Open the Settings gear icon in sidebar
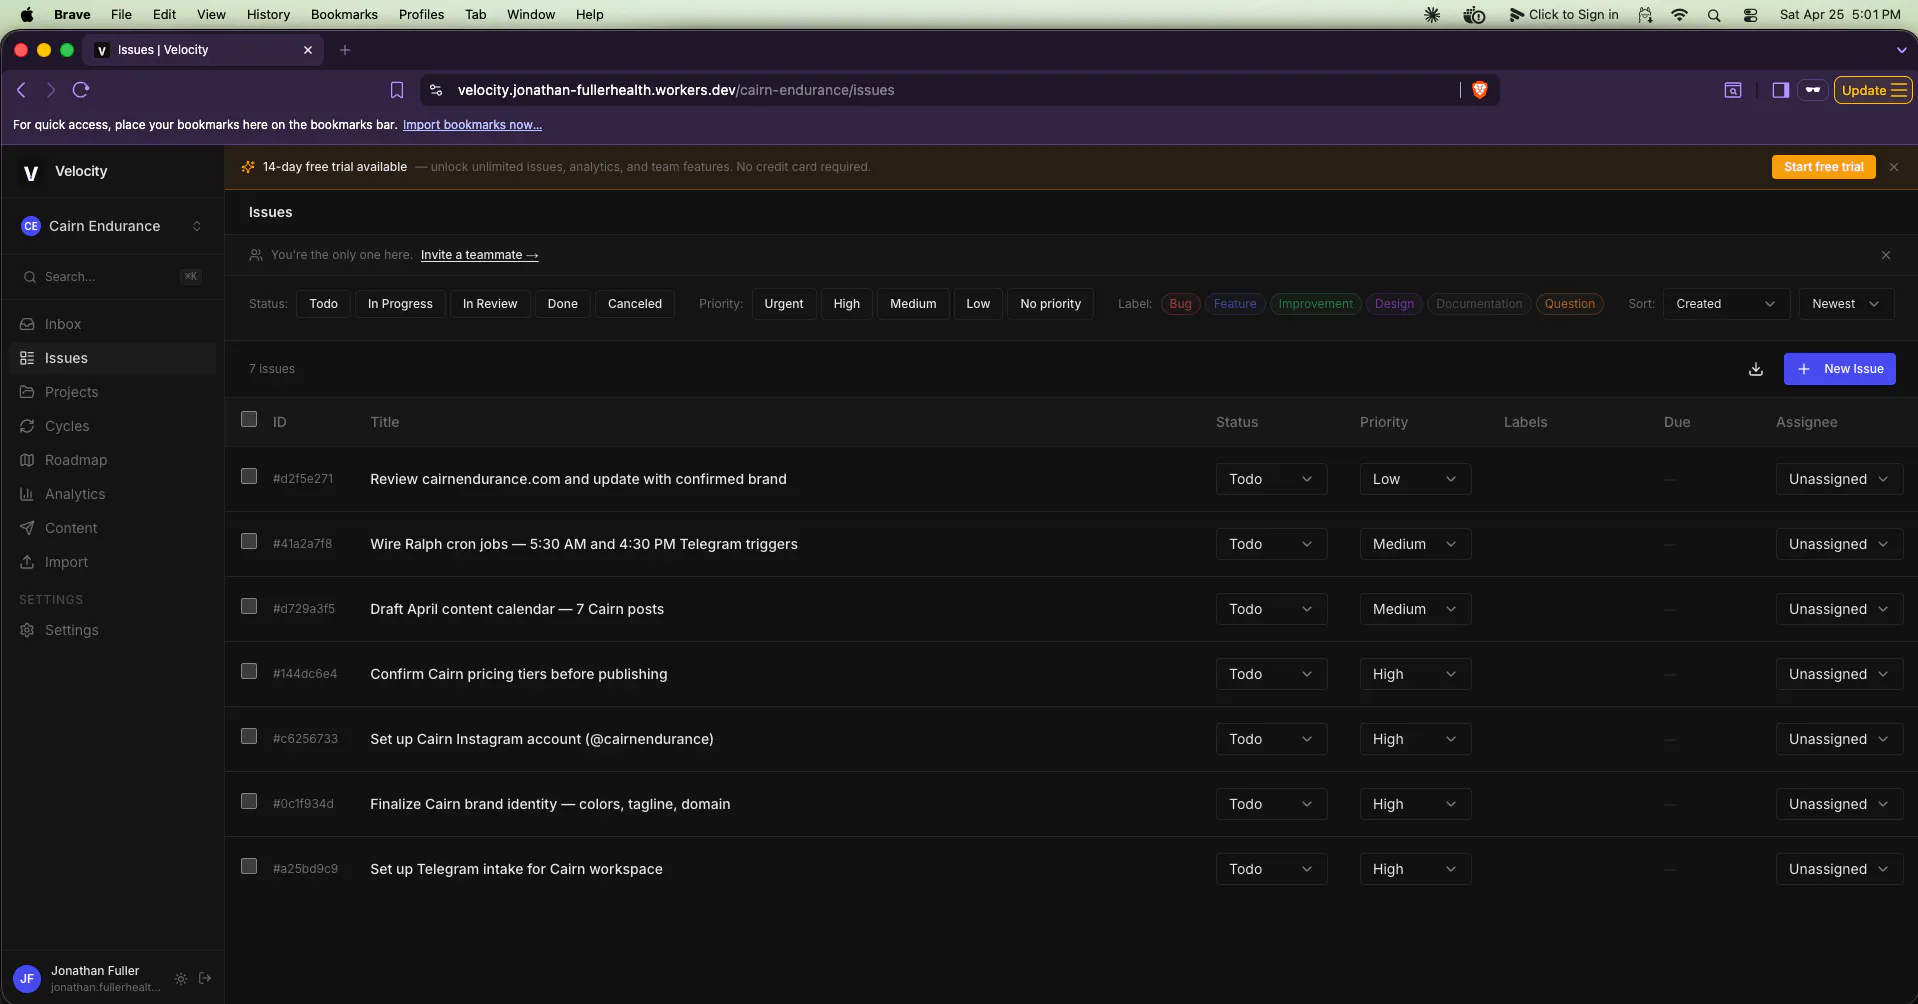The image size is (1918, 1004). 27,630
